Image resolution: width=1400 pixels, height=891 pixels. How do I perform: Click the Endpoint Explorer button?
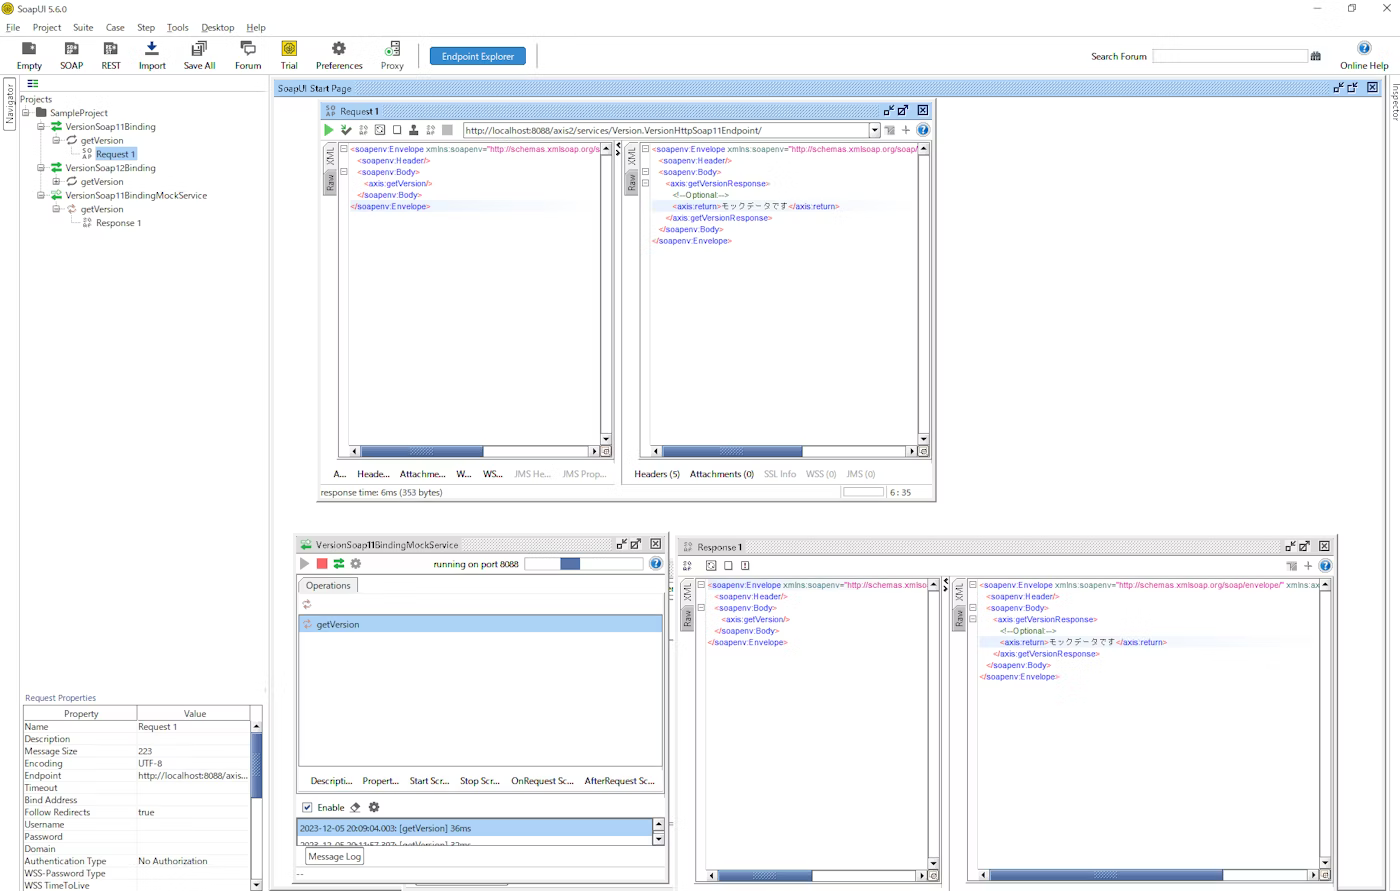click(477, 56)
